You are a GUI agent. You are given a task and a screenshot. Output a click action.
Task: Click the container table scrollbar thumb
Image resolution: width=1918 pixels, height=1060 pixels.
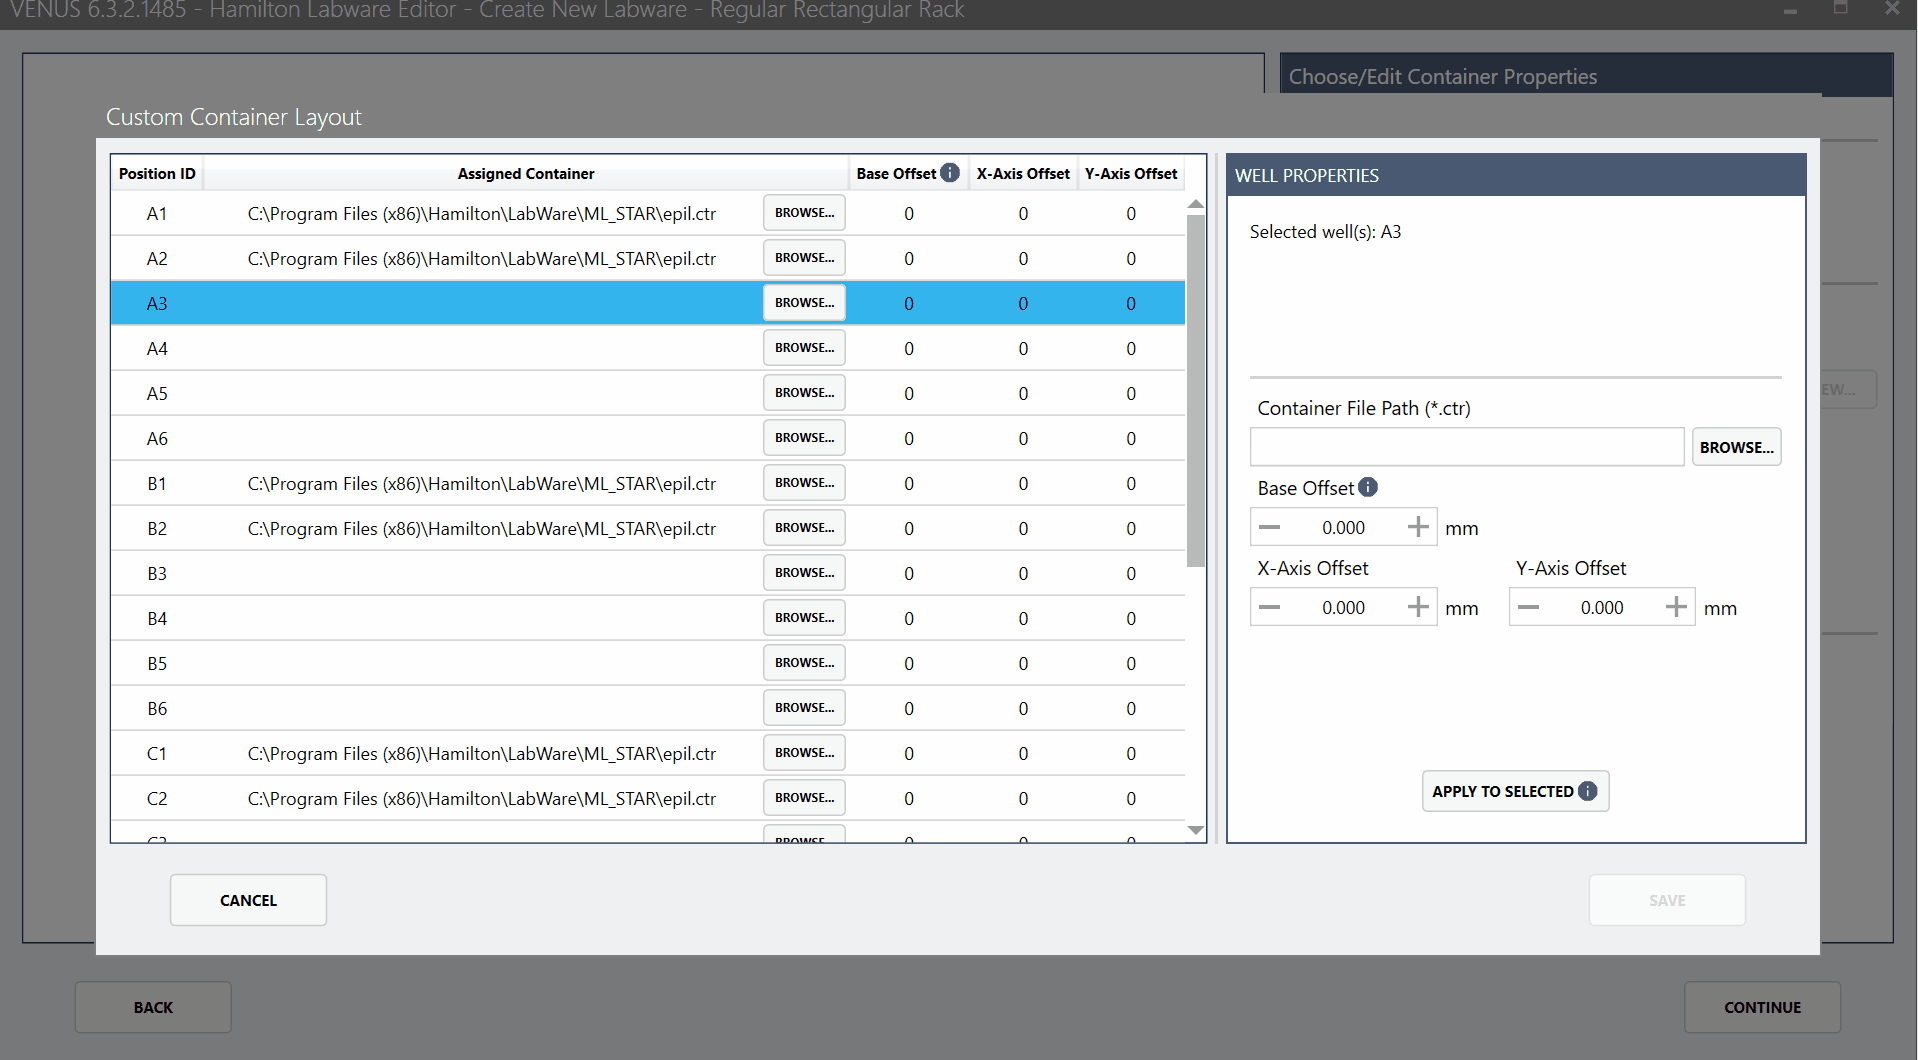tap(1195, 390)
